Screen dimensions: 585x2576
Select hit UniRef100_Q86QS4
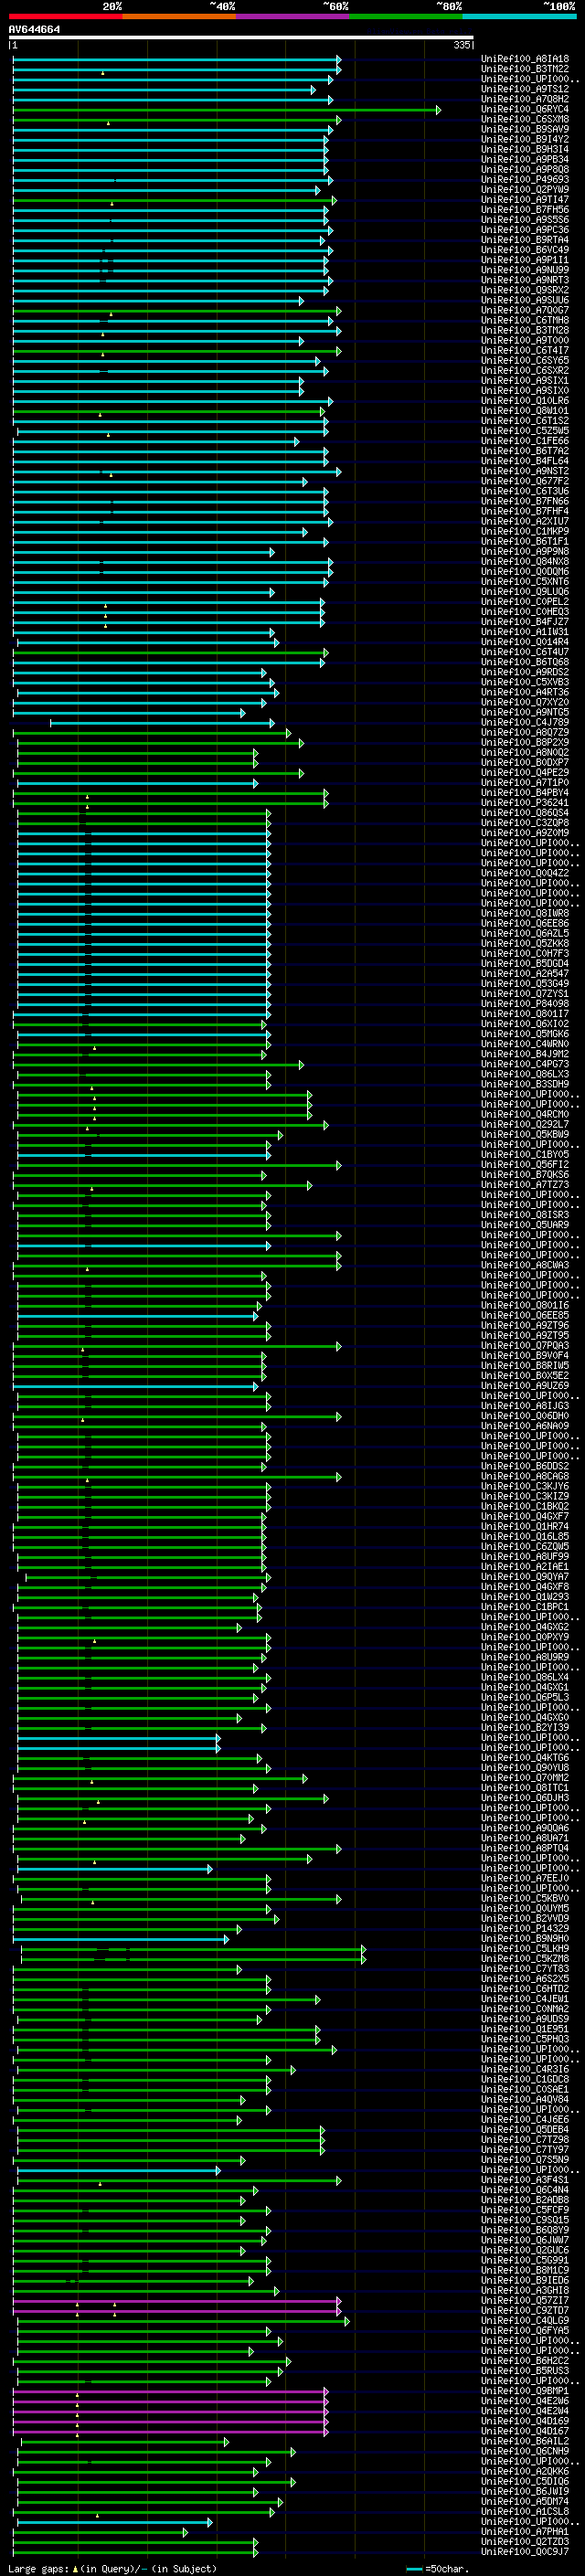[x=525, y=813]
